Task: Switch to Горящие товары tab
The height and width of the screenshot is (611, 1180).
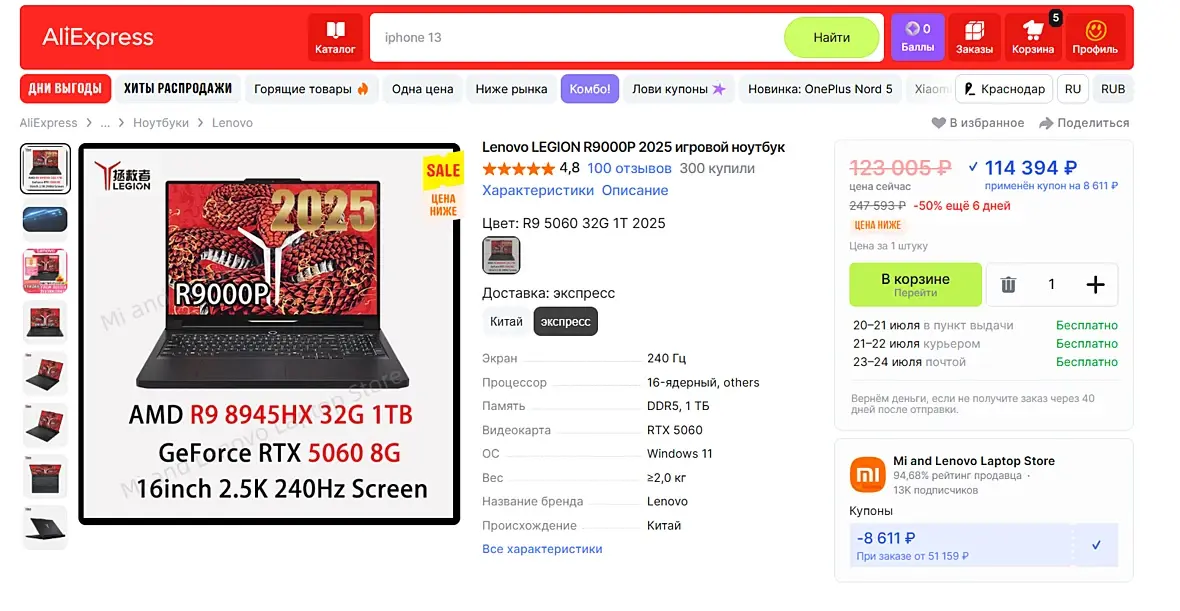Action: click(x=311, y=89)
